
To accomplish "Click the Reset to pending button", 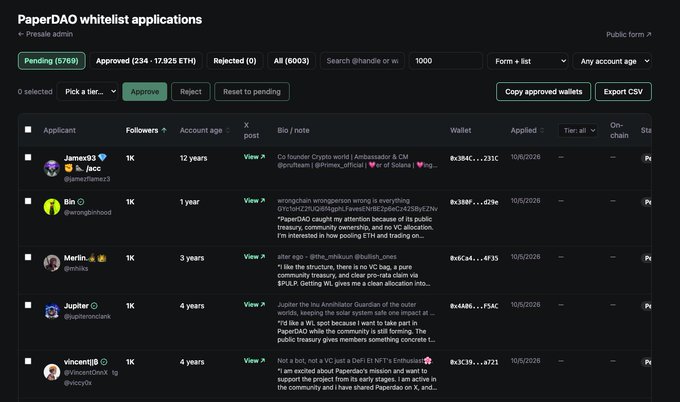I will point(252,92).
